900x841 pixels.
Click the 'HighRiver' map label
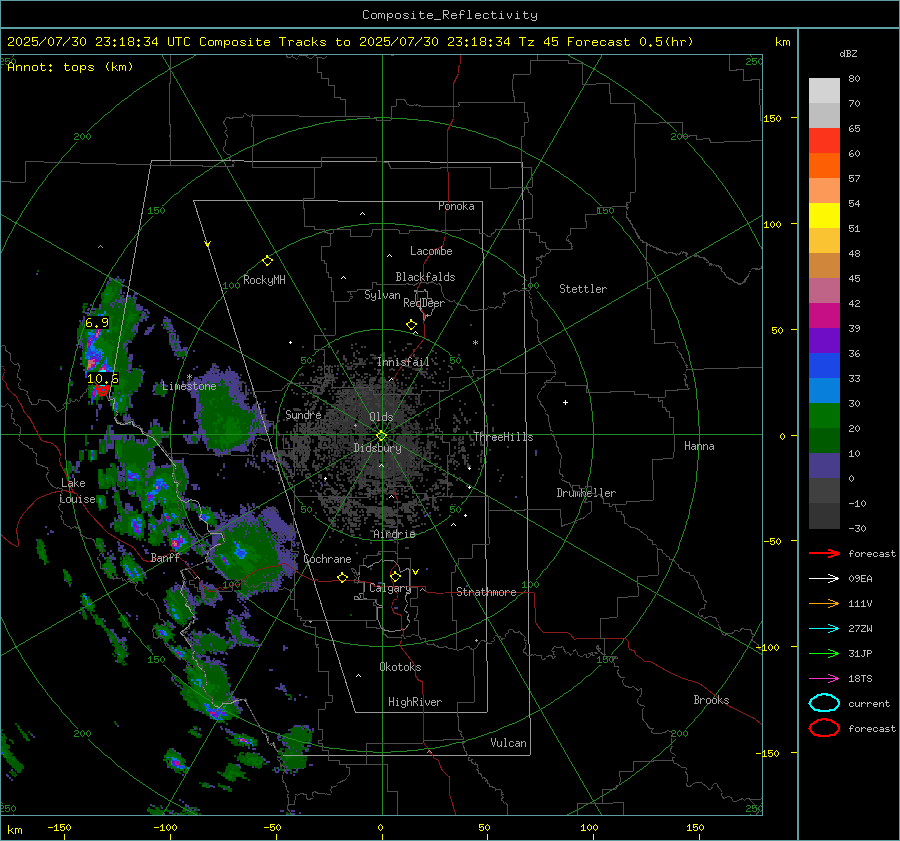(415, 702)
